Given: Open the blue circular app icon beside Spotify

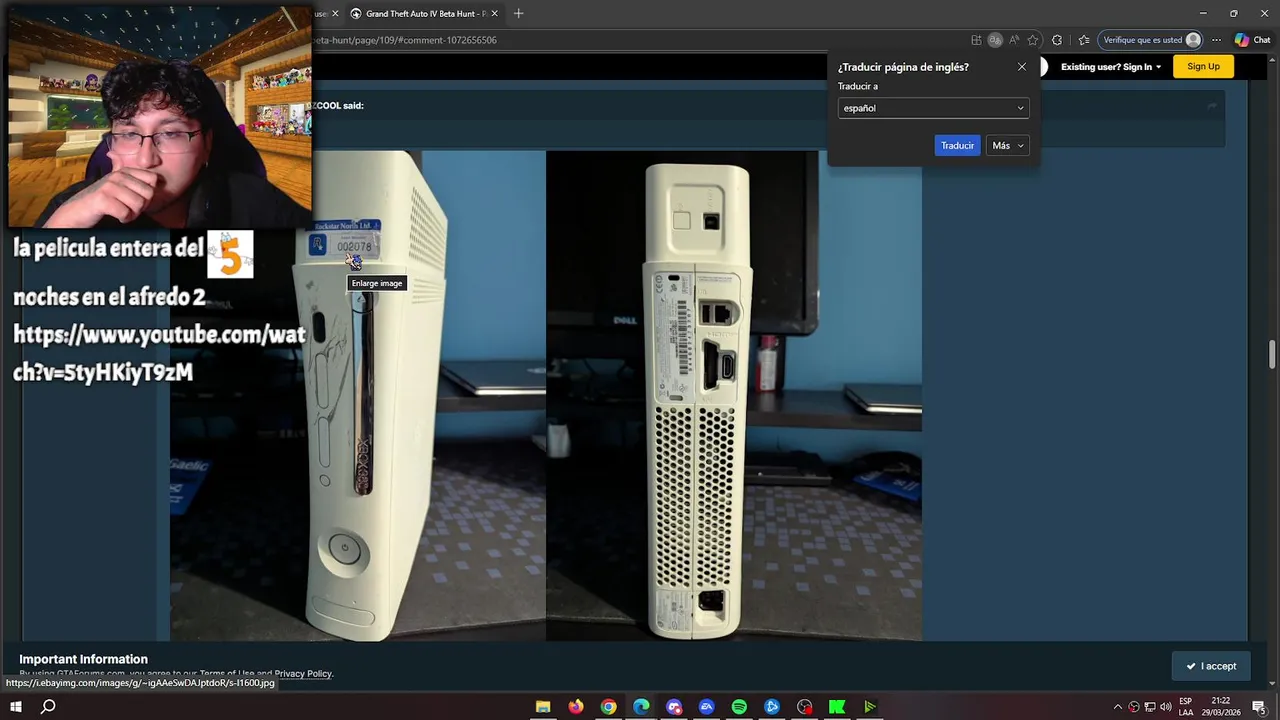Looking at the screenshot, I should (772, 707).
